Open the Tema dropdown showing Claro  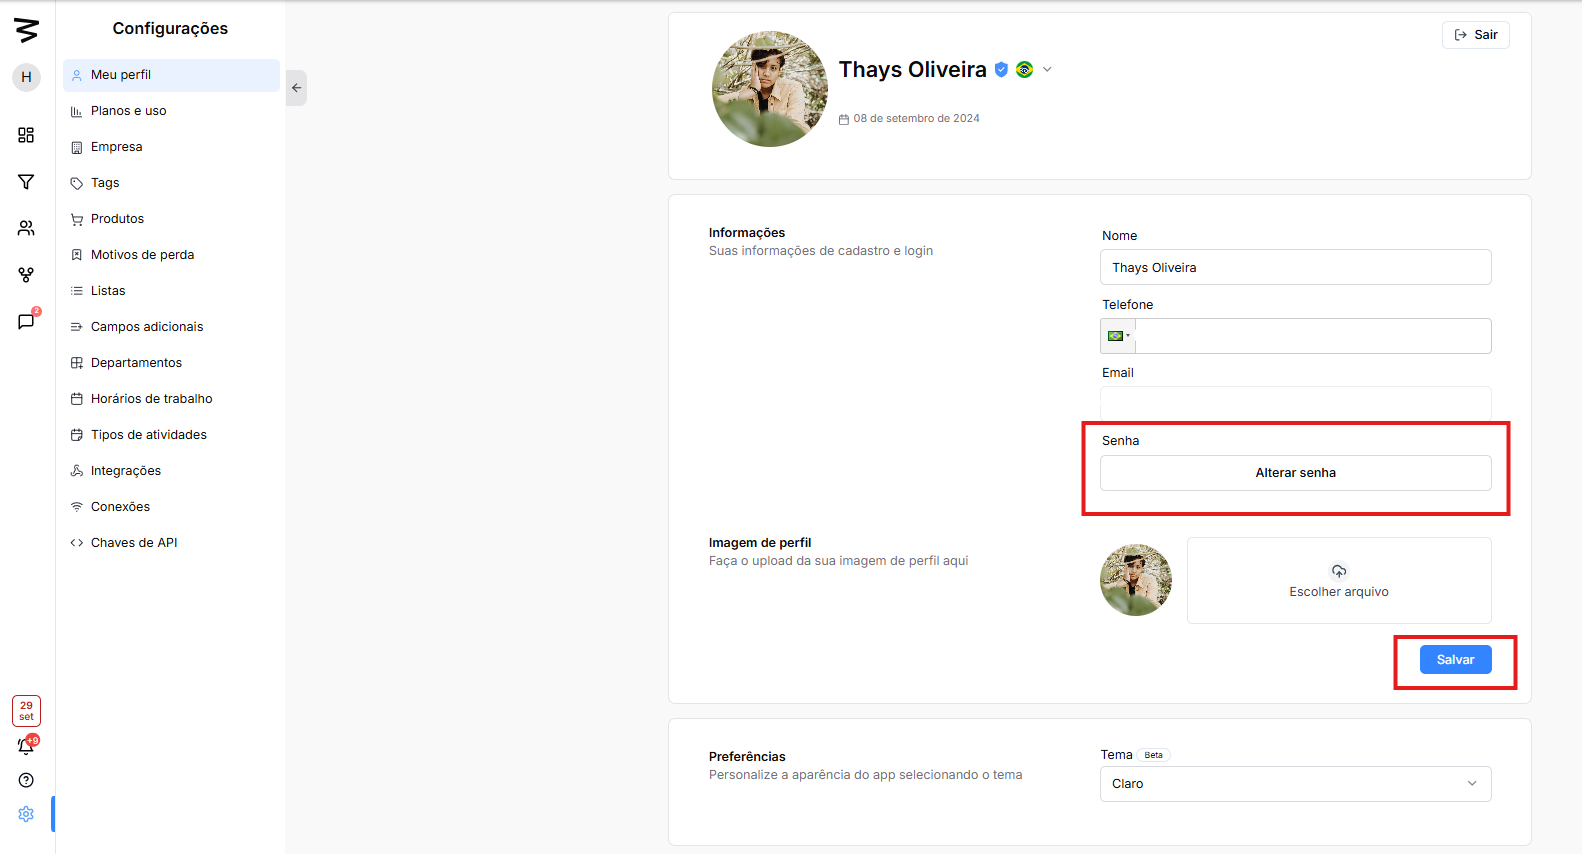[1295, 784]
